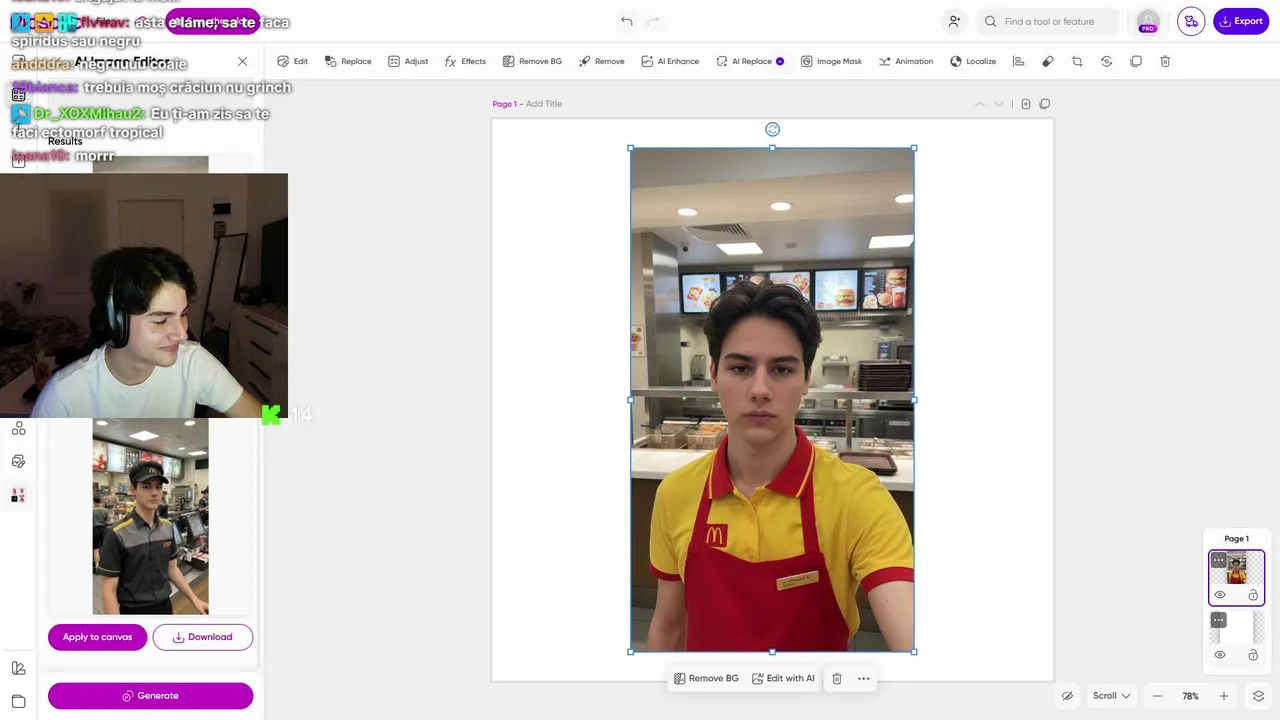
Task: Click the Download button
Action: pyautogui.click(x=203, y=637)
